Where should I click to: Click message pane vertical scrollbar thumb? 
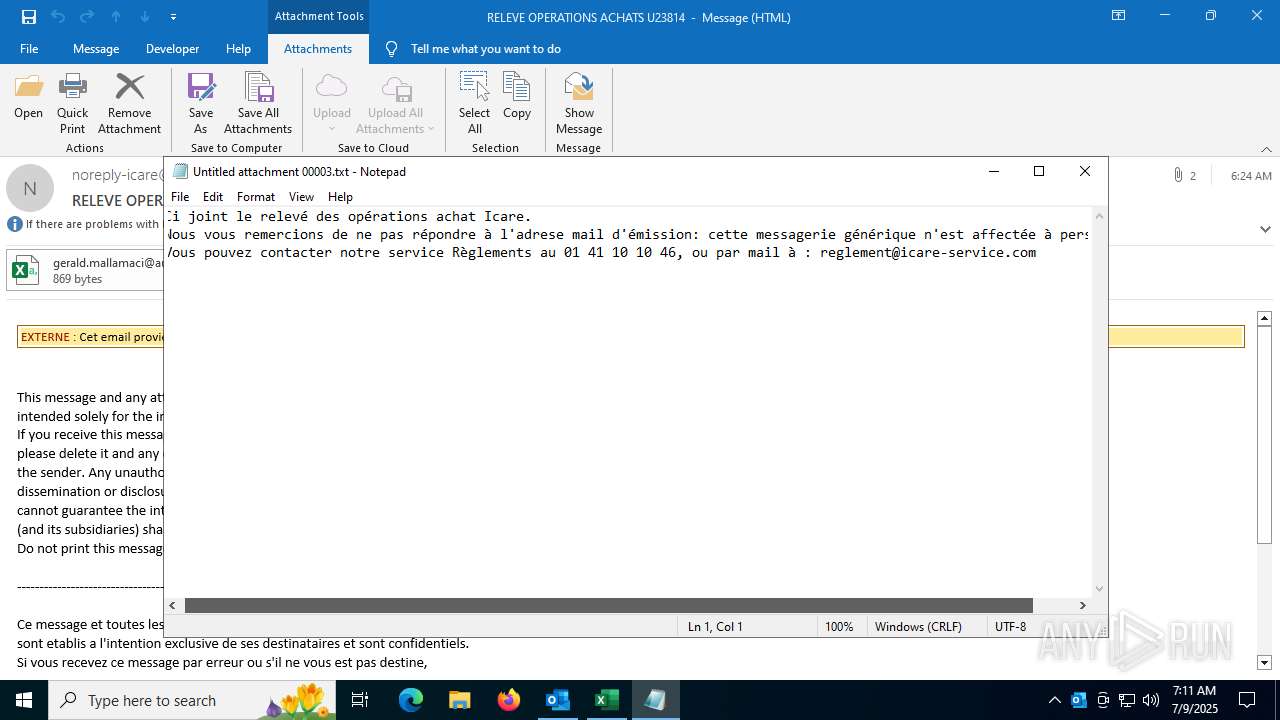pos(1264,435)
